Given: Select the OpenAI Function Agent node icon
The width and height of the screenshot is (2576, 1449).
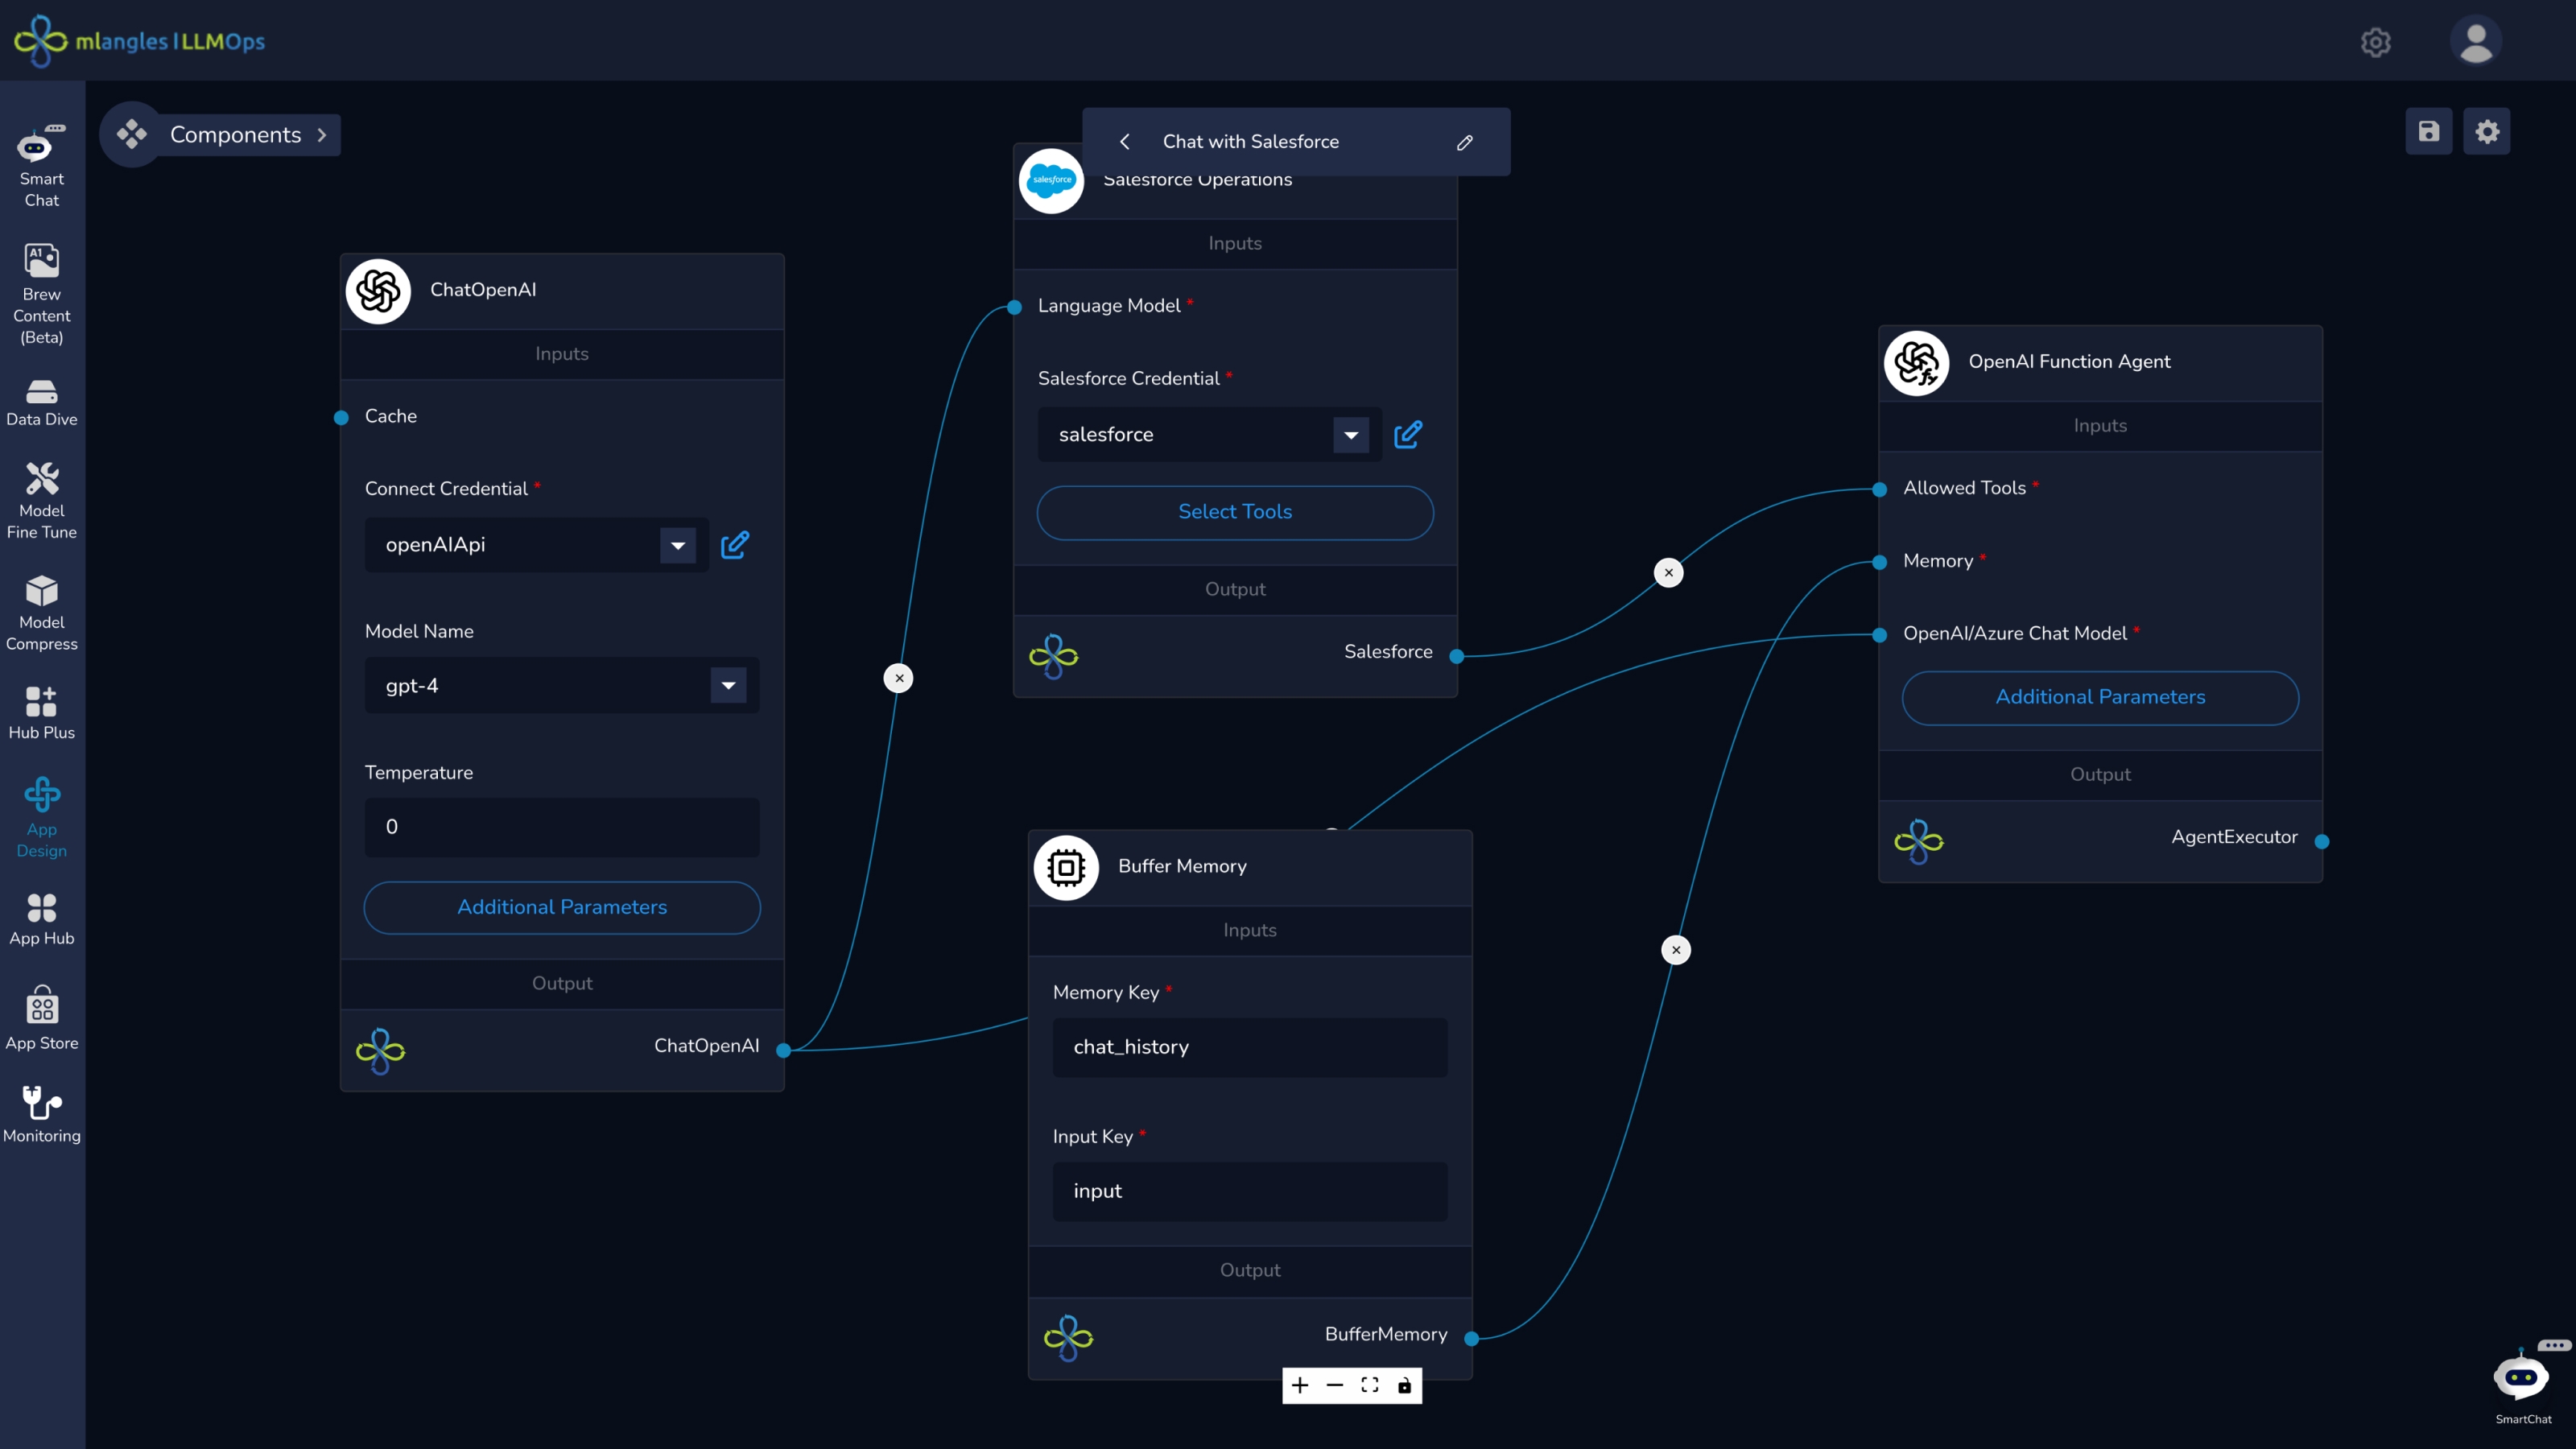Looking at the screenshot, I should tap(1917, 363).
